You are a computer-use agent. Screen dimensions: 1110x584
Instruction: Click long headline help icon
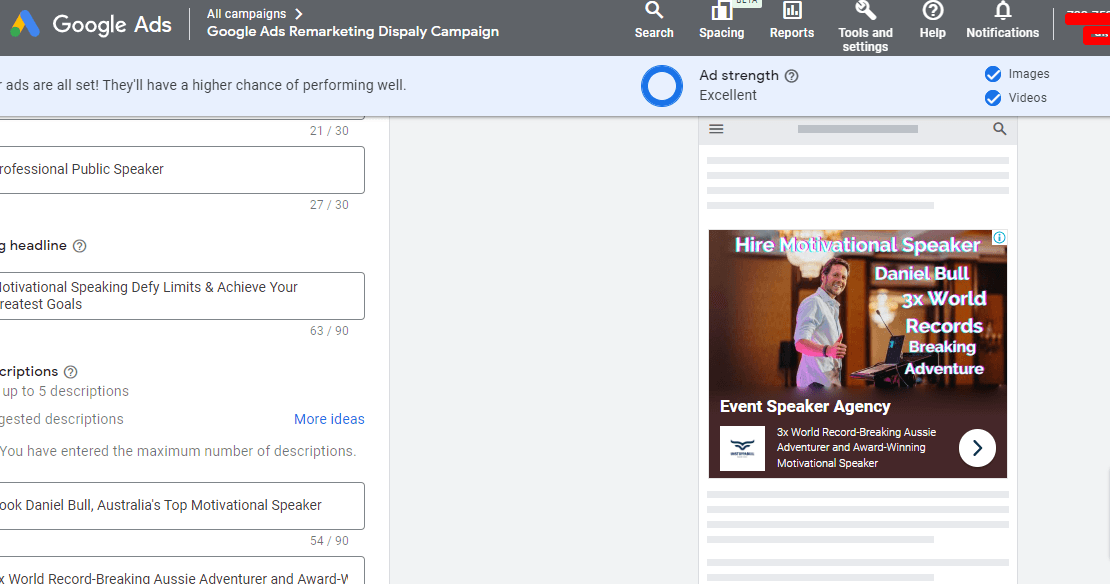[80, 246]
